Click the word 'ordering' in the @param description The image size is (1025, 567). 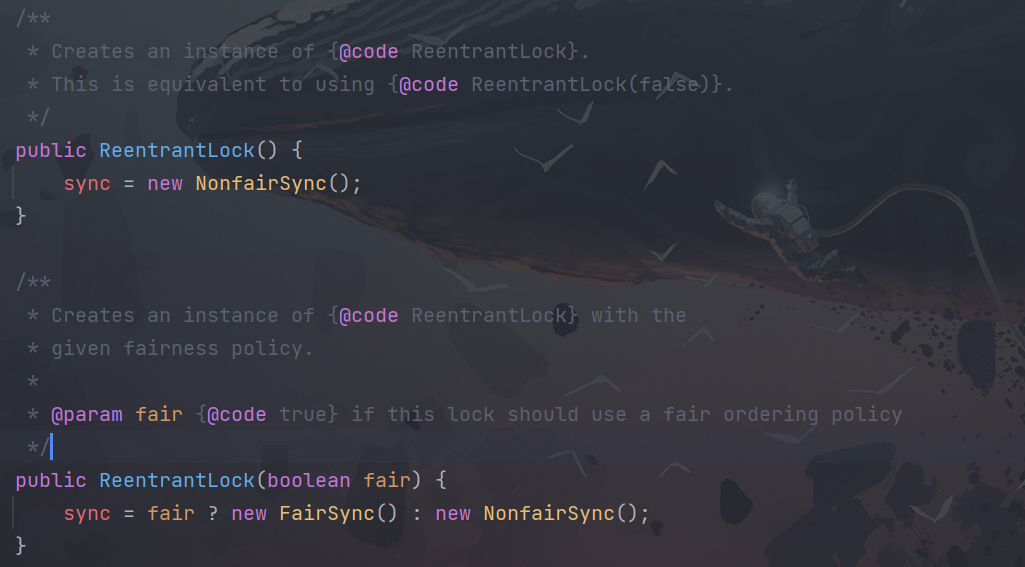[771, 415]
